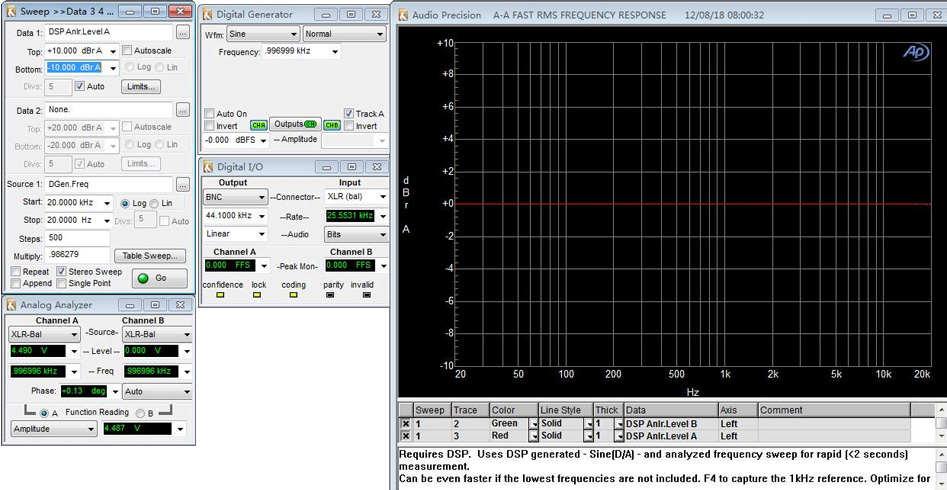This screenshot has width=947, height=490.
Task: Toggle the CHB output indicator
Action: click(332, 125)
